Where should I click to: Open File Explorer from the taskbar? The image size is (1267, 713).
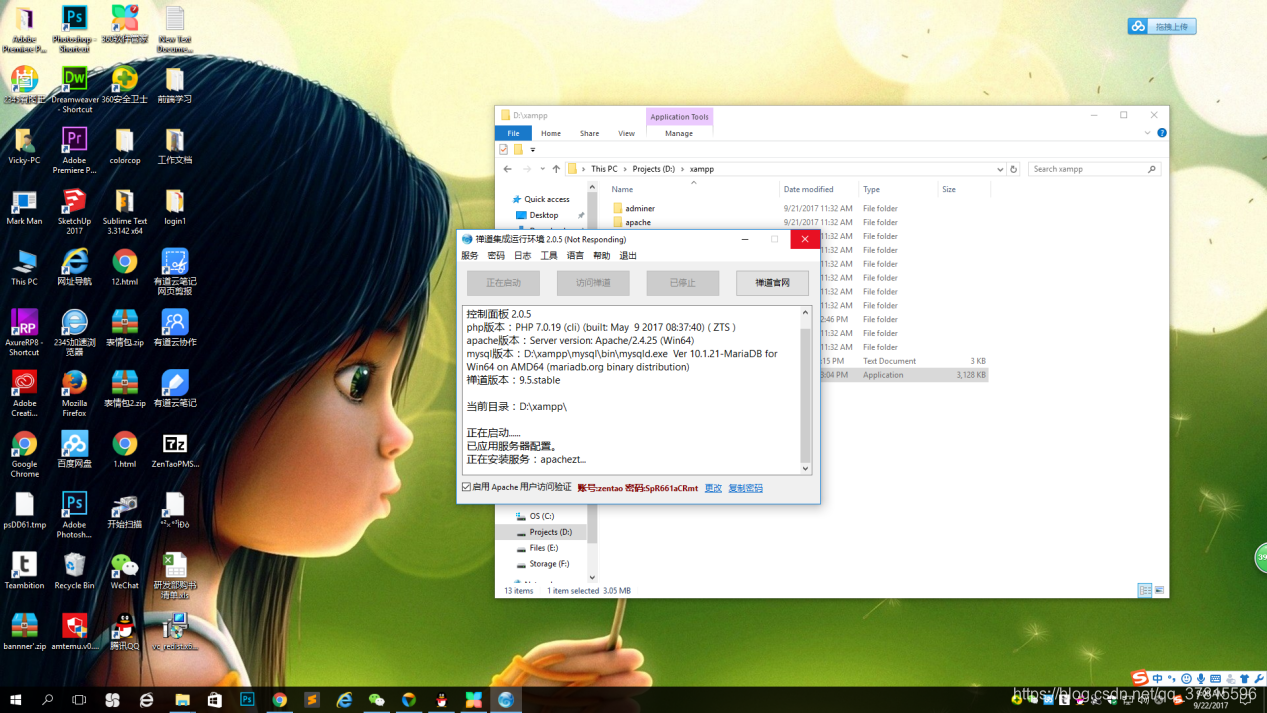pyautogui.click(x=182, y=700)
